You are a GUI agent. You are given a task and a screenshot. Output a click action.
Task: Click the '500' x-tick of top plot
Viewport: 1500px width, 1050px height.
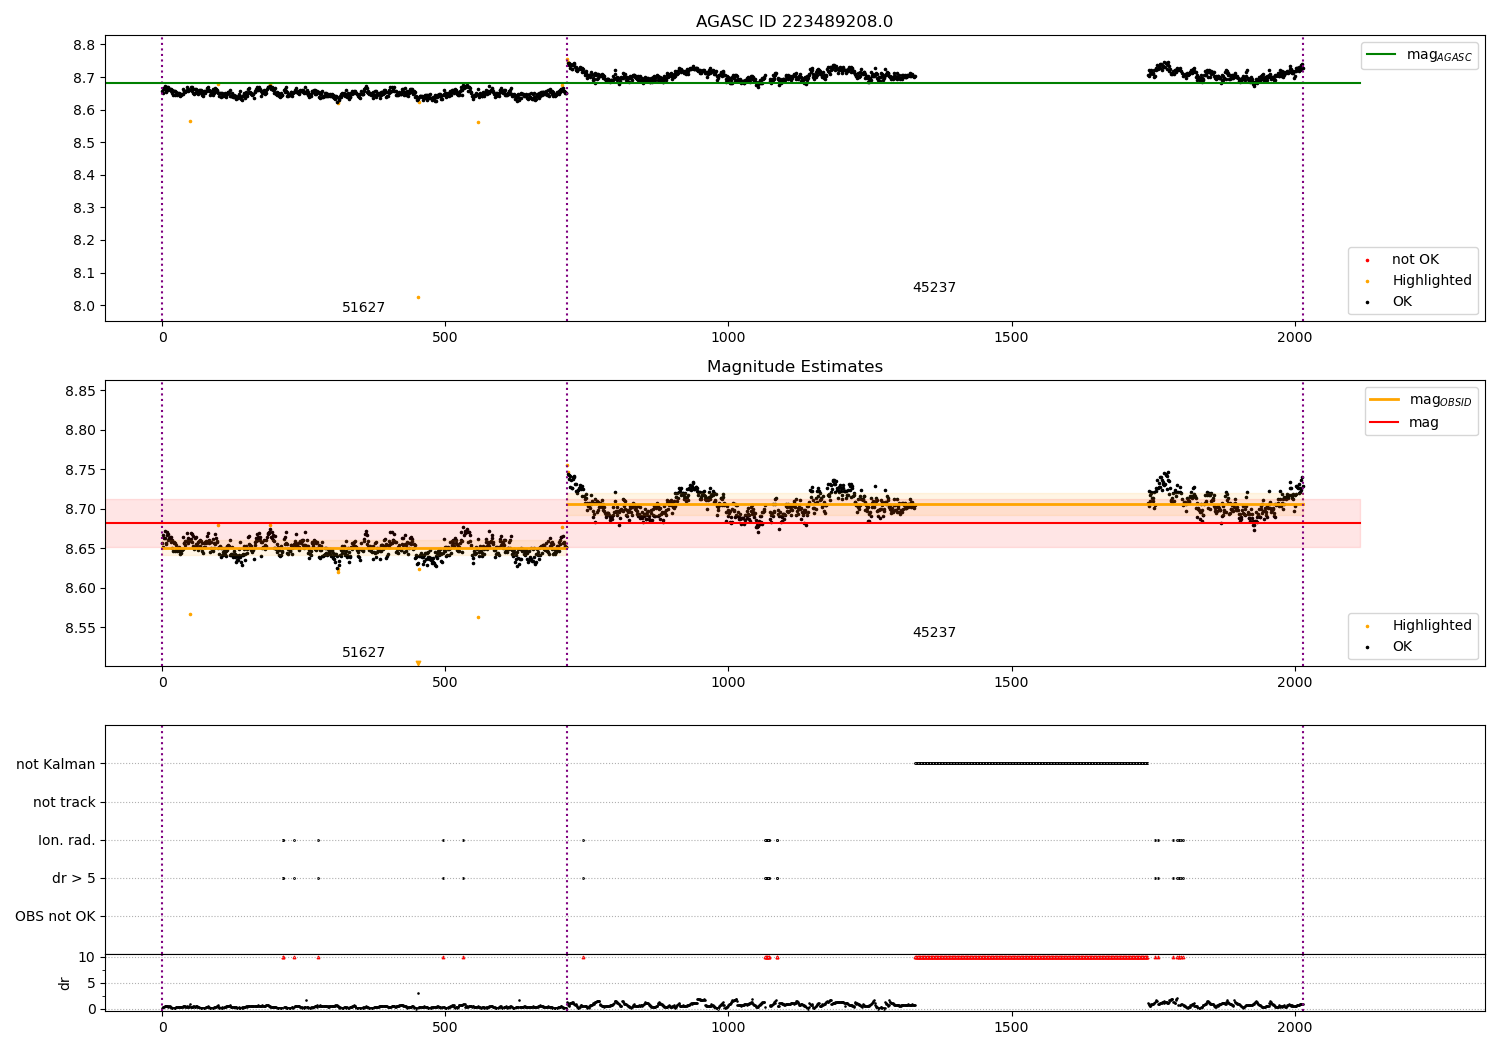click(x=445, y=337)
